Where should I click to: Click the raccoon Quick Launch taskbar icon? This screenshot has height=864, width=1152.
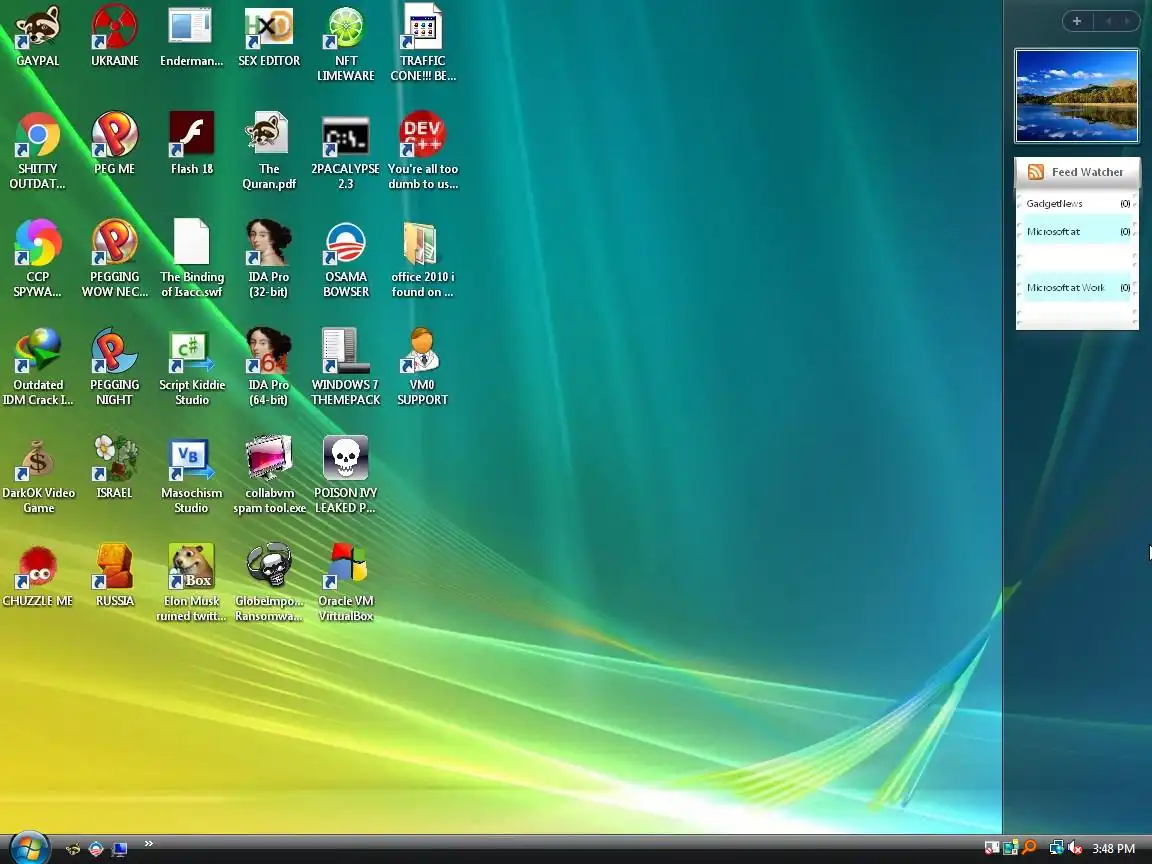pyautogui.click(x=73, y=849)
